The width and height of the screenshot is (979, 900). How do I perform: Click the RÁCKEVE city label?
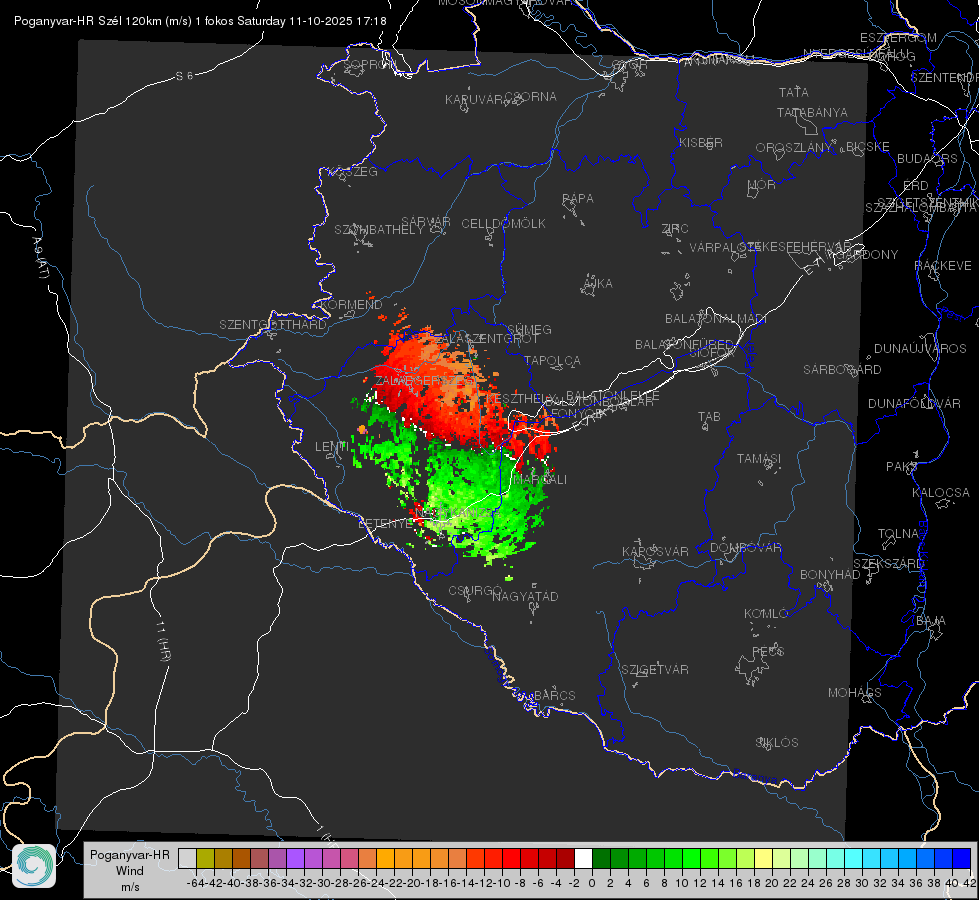pyautogui.click(x=943, y=267)
